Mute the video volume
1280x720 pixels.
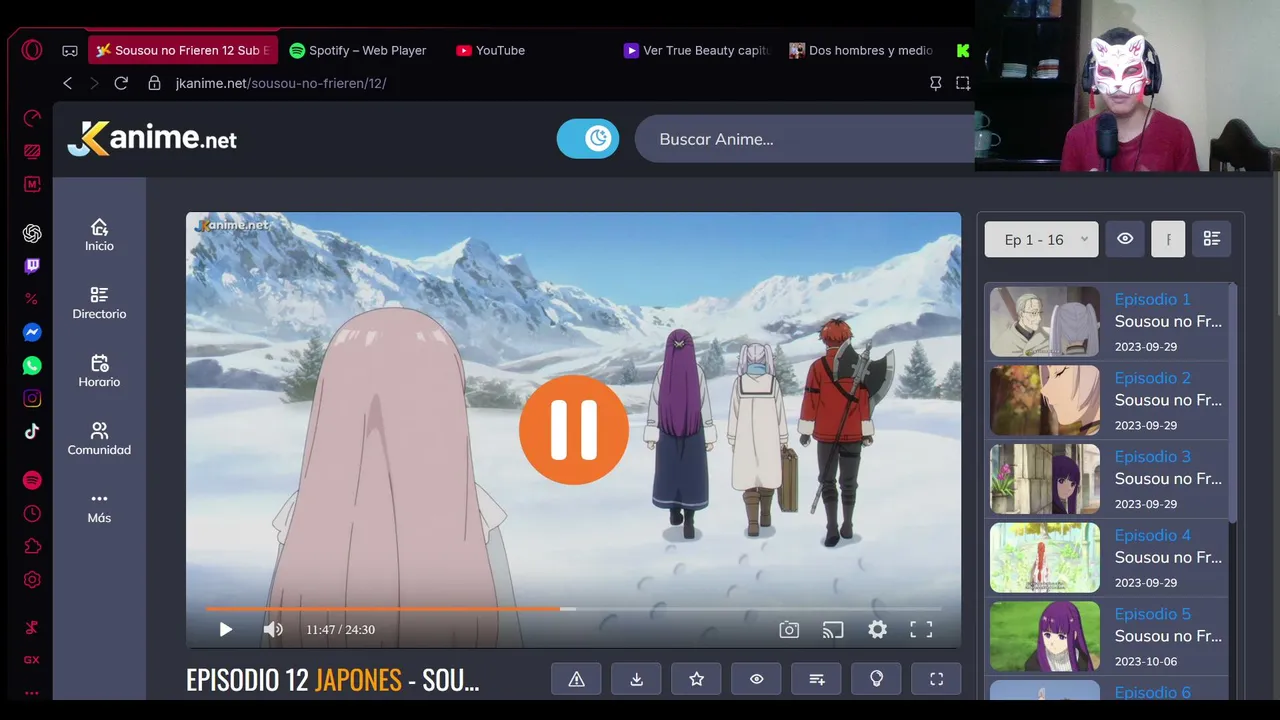click(x=273, y=629)
